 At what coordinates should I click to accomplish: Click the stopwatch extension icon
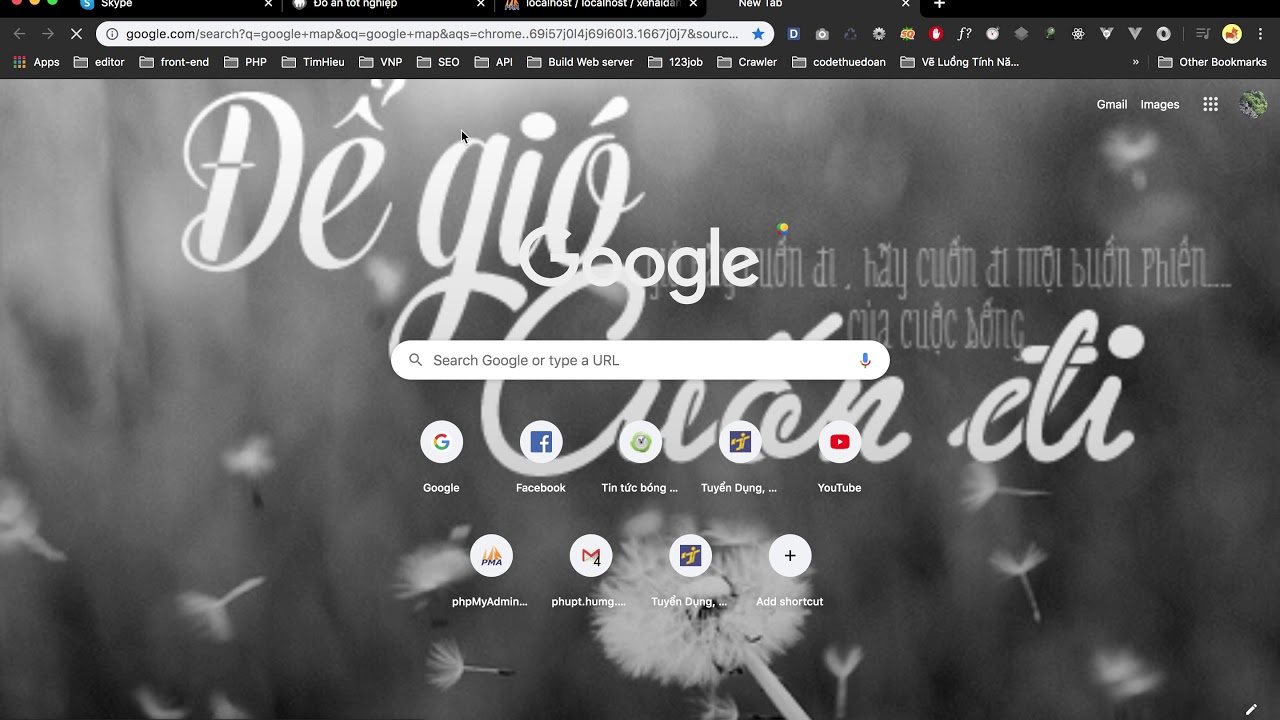coord(992,34)
